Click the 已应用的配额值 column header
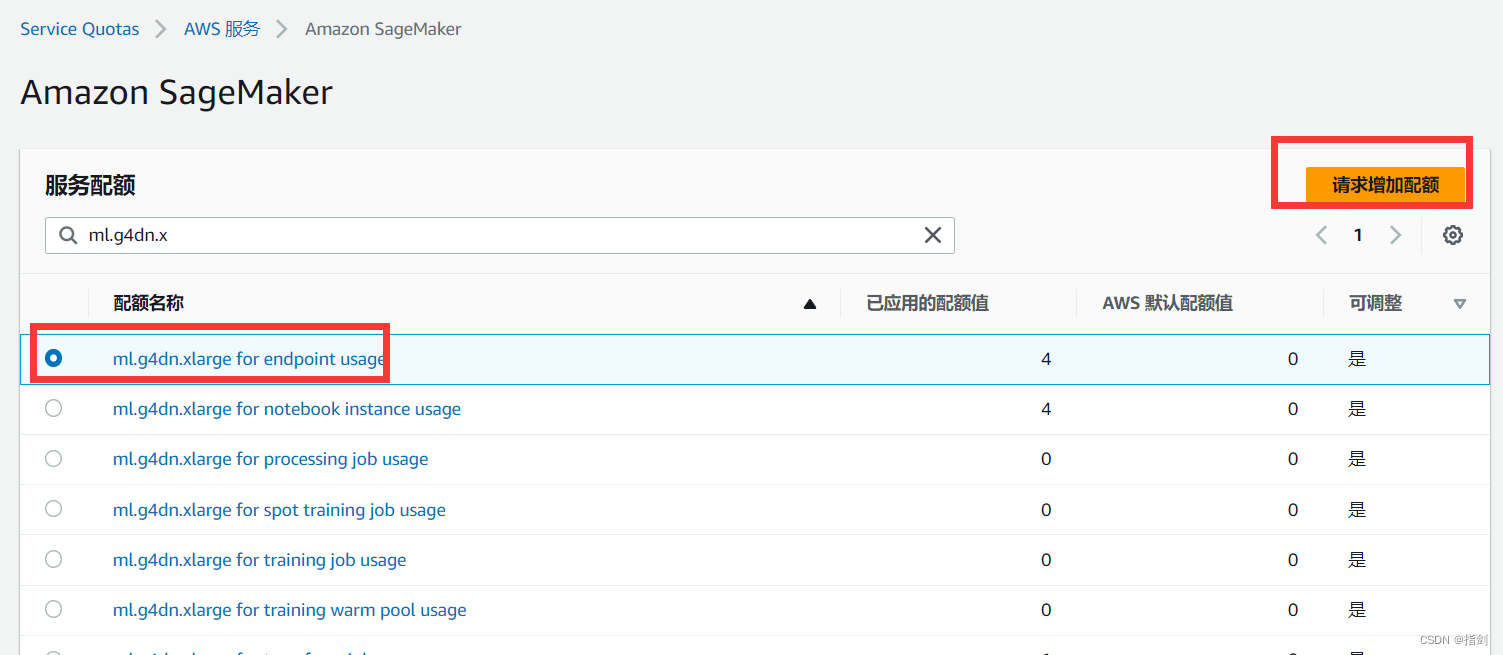 (927, 303)
